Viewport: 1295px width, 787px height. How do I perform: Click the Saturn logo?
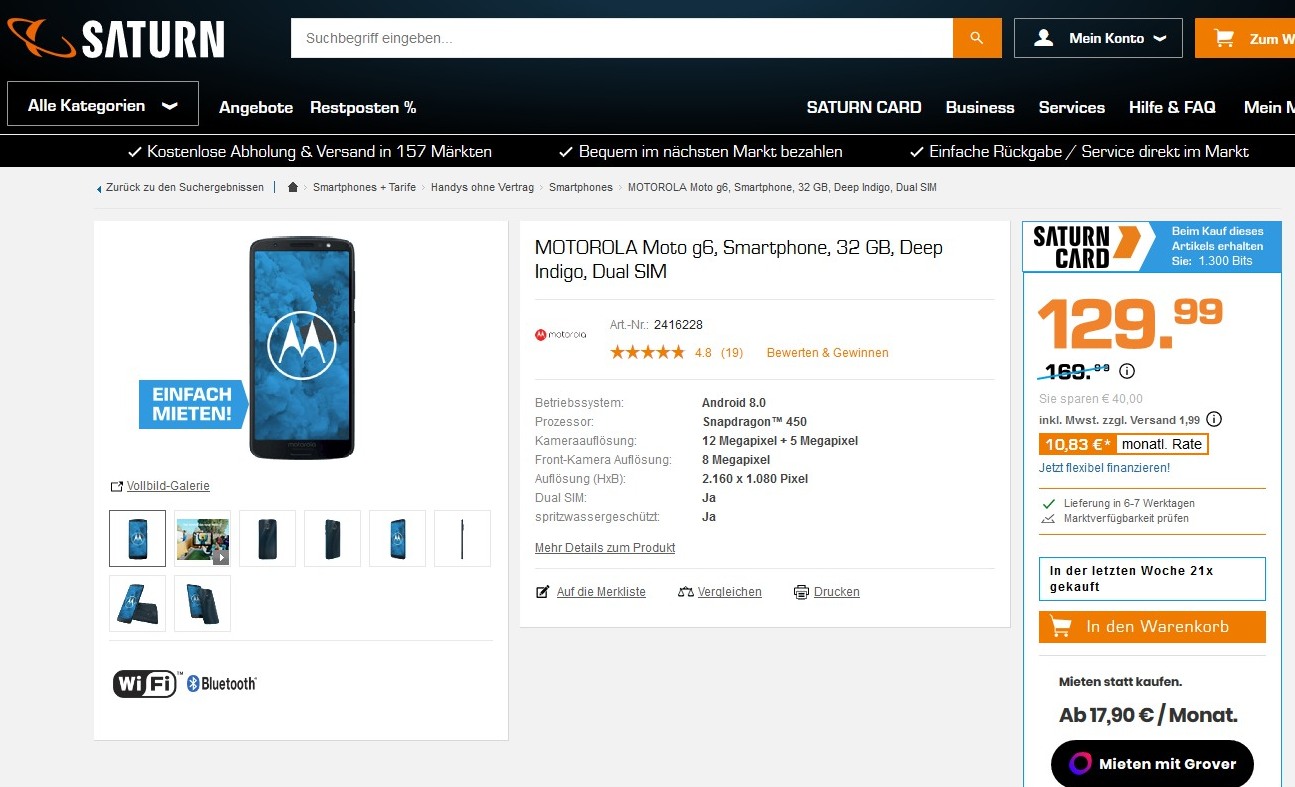[x=115, y=39]
